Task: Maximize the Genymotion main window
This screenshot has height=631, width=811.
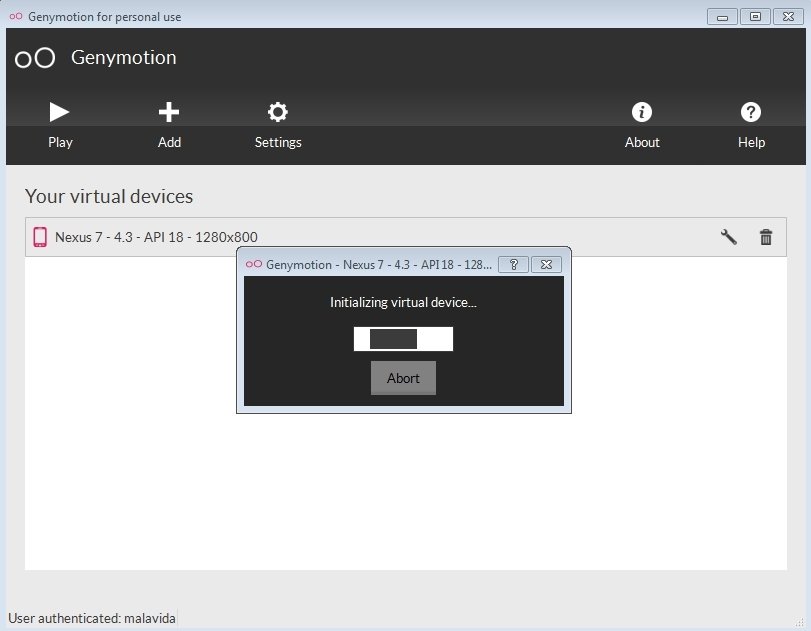Action: 755,17
